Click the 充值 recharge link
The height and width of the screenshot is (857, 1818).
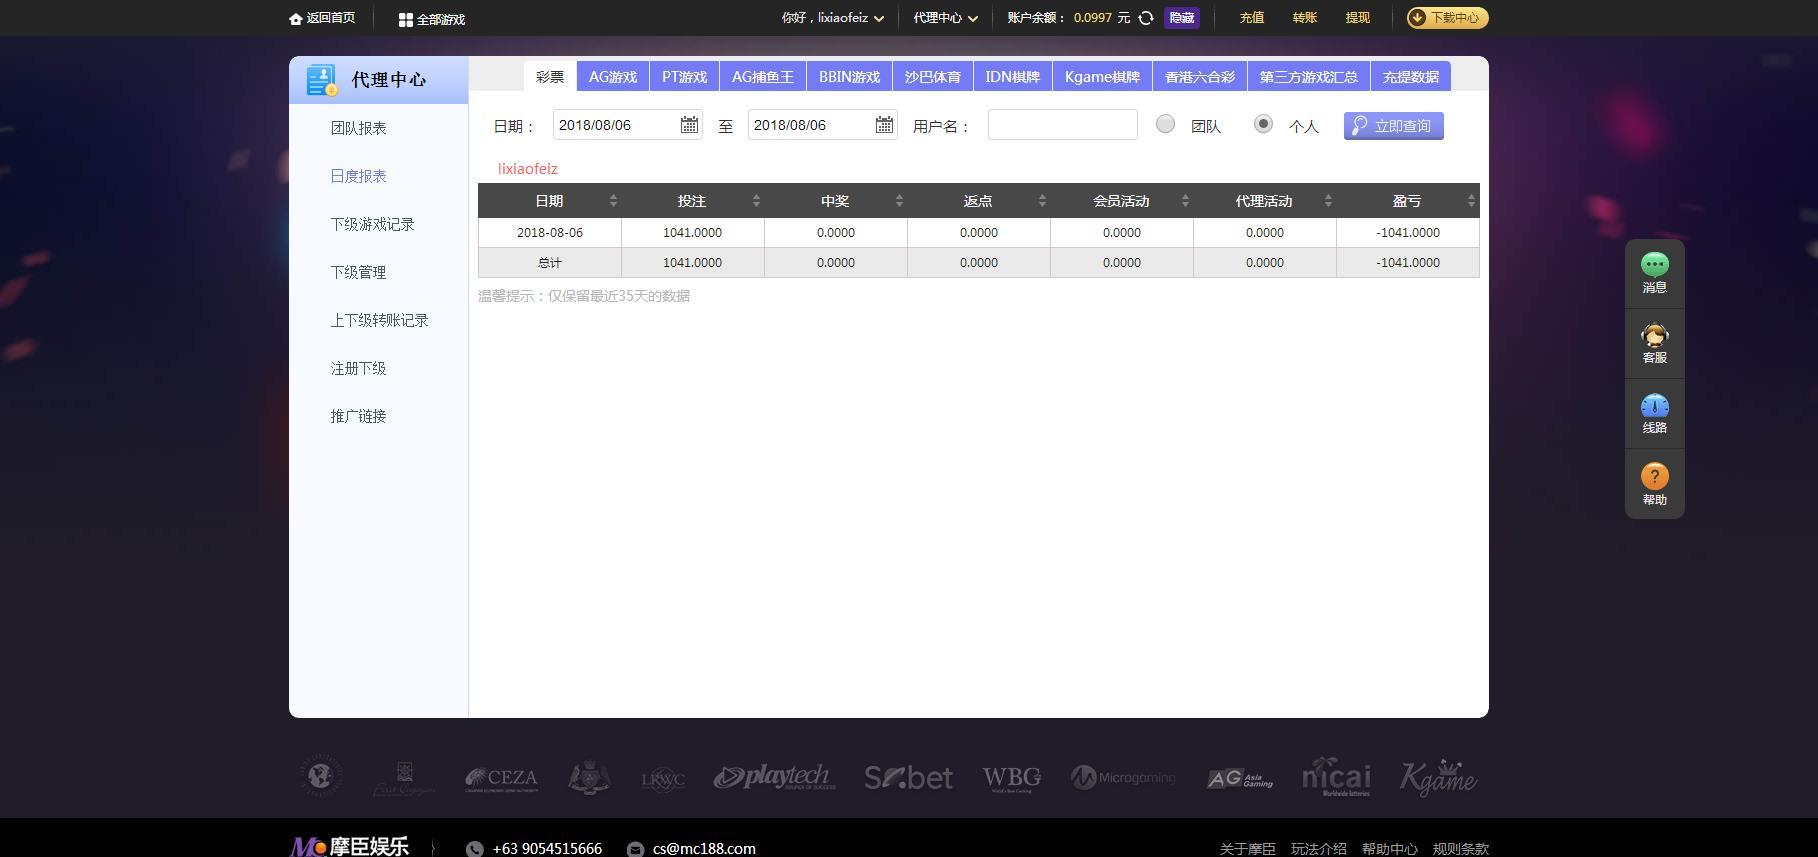pyautogui.click(x=1251, y=18)
